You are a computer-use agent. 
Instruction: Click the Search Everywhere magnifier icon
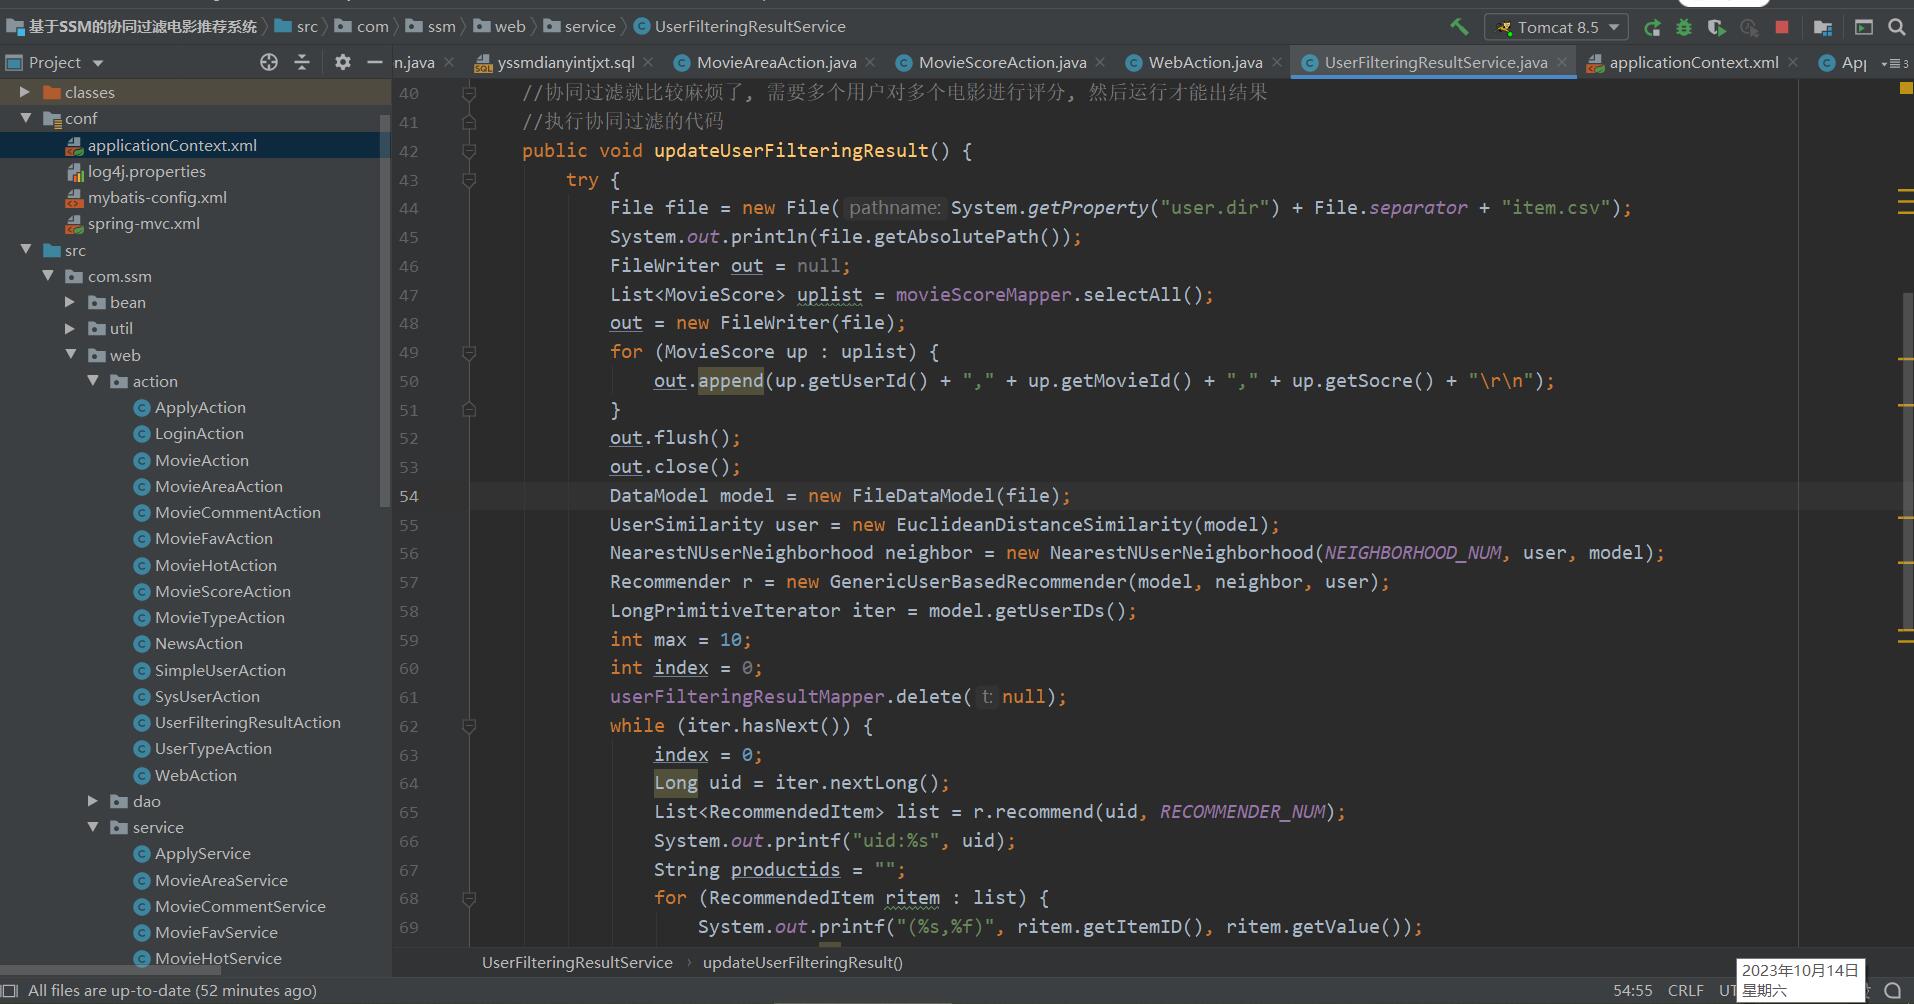(1896, 28)
